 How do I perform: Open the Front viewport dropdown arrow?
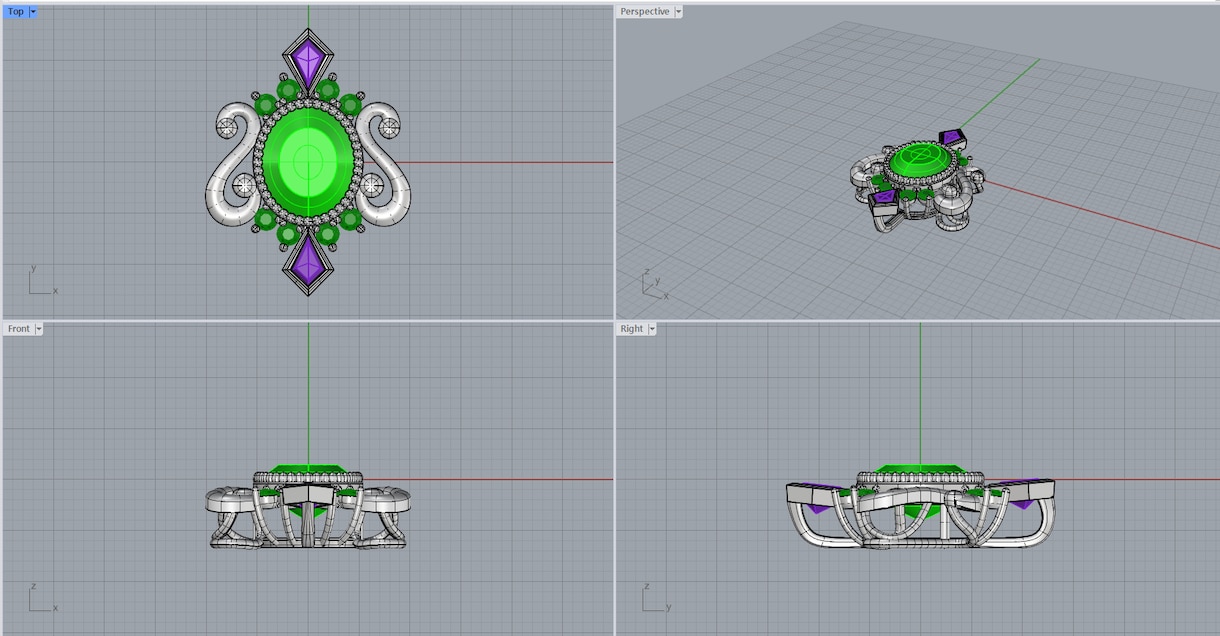point(38,329)
